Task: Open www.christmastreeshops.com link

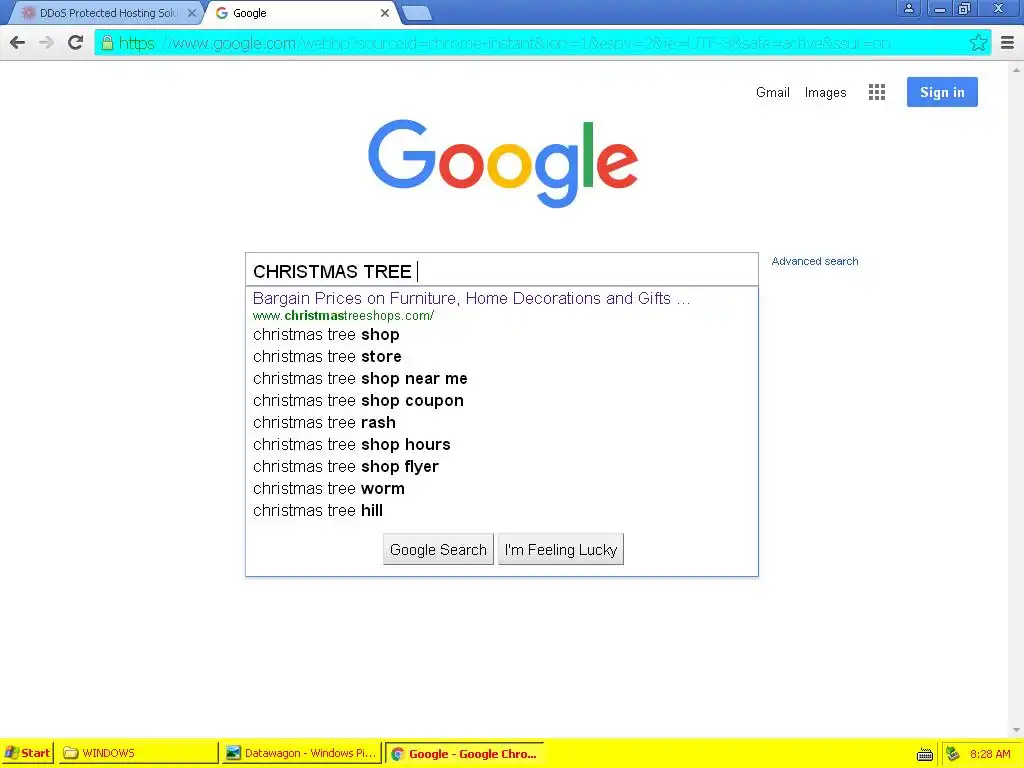Action: click(343, 316)
